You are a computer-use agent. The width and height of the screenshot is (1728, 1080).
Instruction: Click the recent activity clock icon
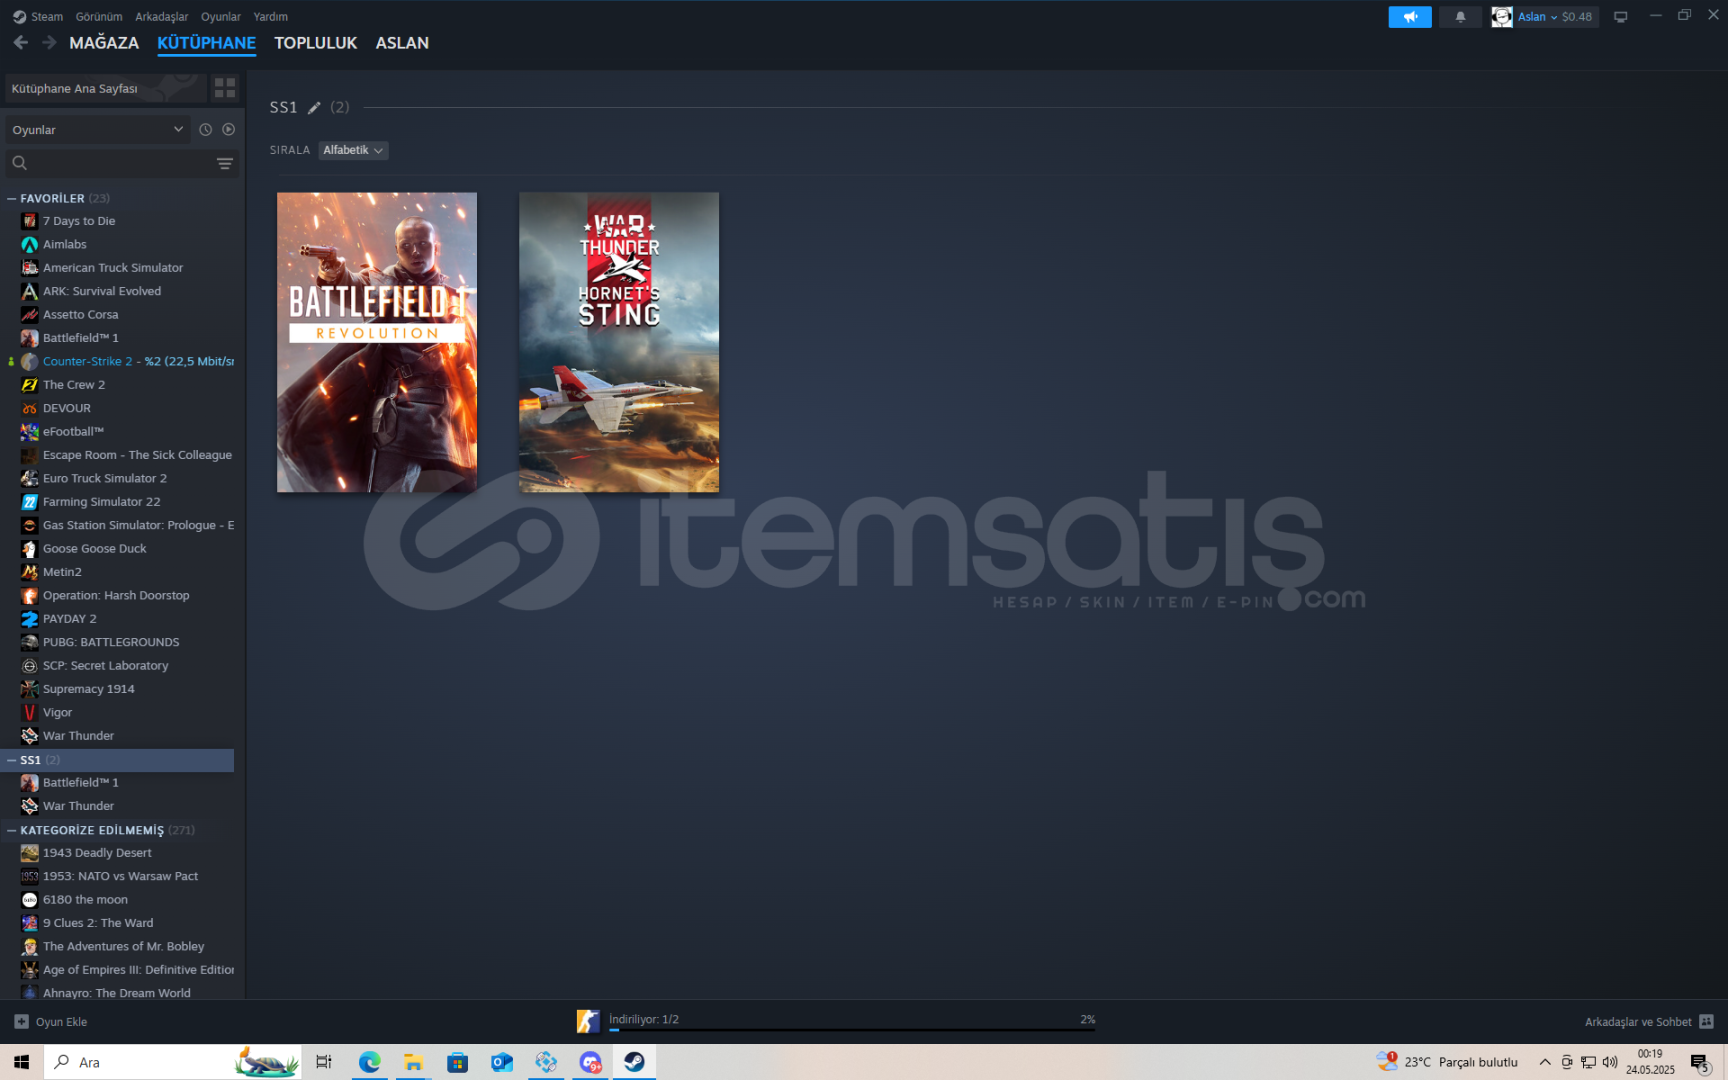pyautogui.click(x=205, y=130)
